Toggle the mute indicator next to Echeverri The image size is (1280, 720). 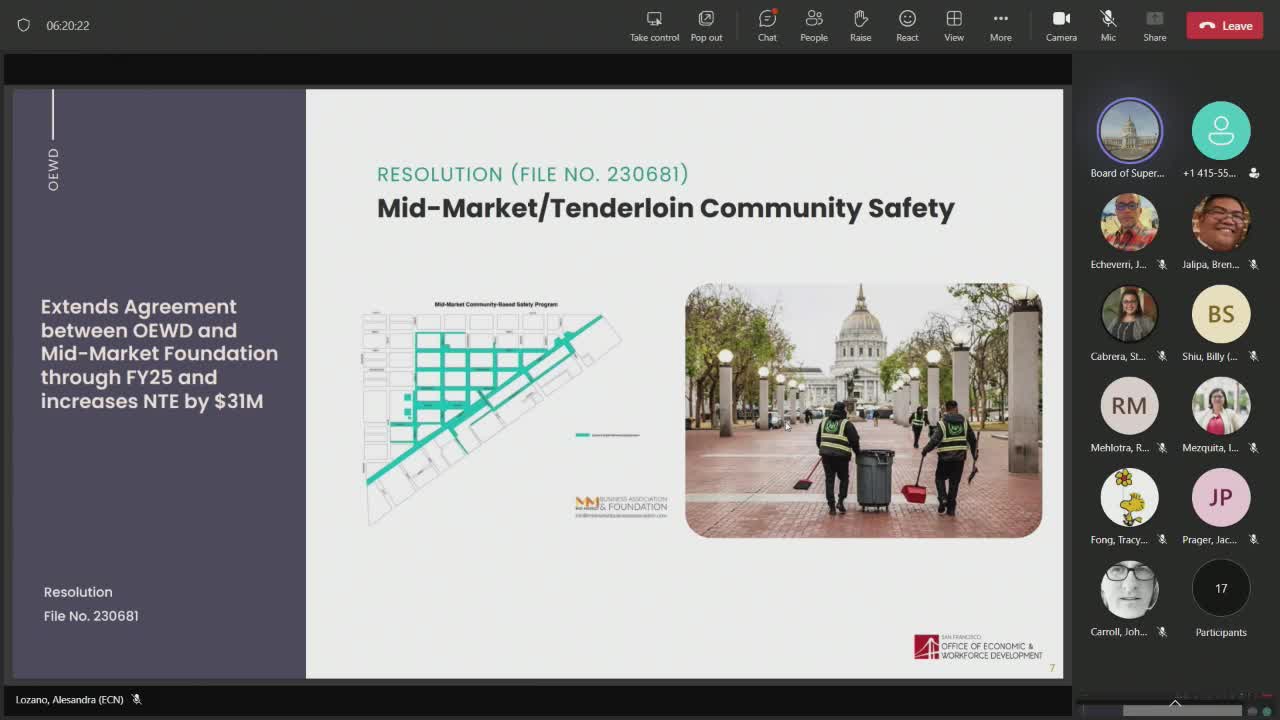click(x=1161, y=264)
